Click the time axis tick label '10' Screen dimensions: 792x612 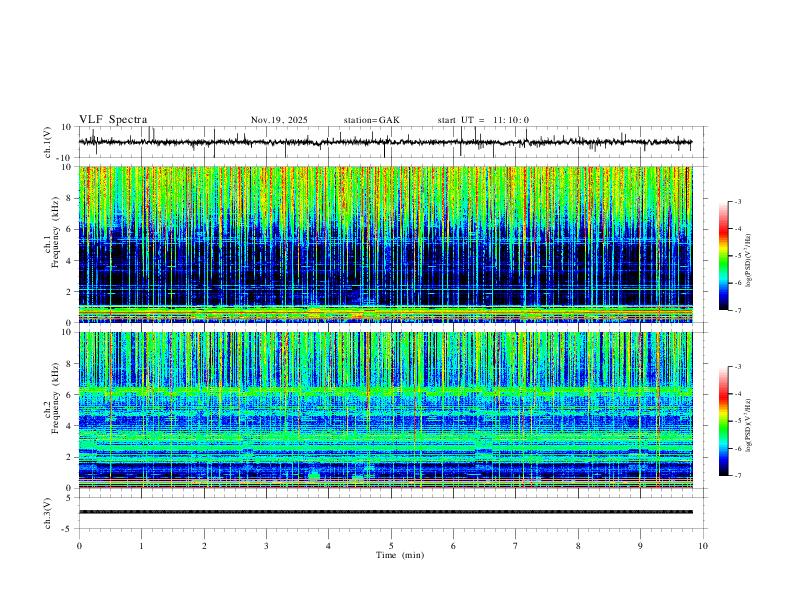coord(703,546)
